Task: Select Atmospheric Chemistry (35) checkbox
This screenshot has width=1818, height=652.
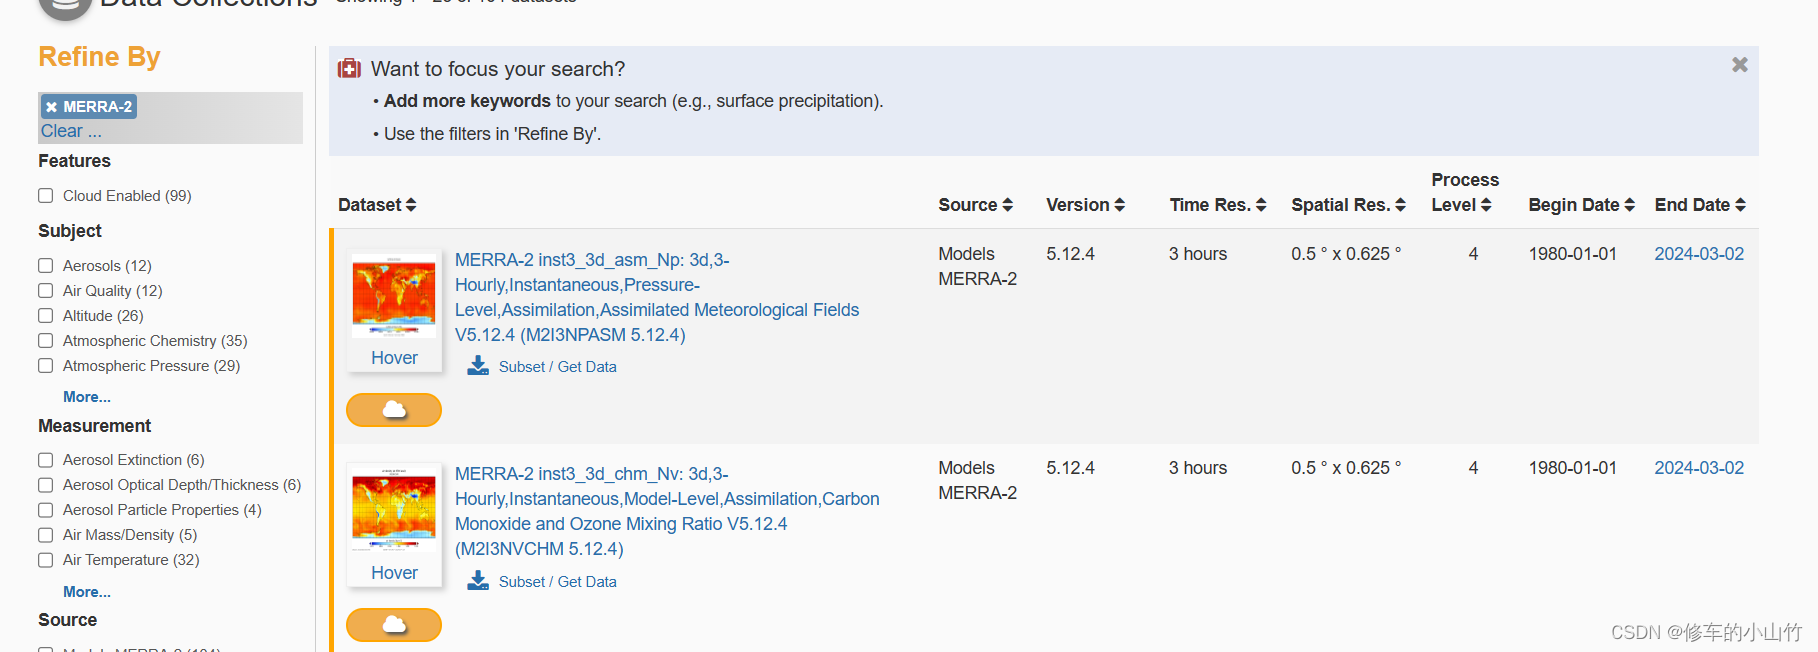Action: pyautogui.click(x=45, y=341)
